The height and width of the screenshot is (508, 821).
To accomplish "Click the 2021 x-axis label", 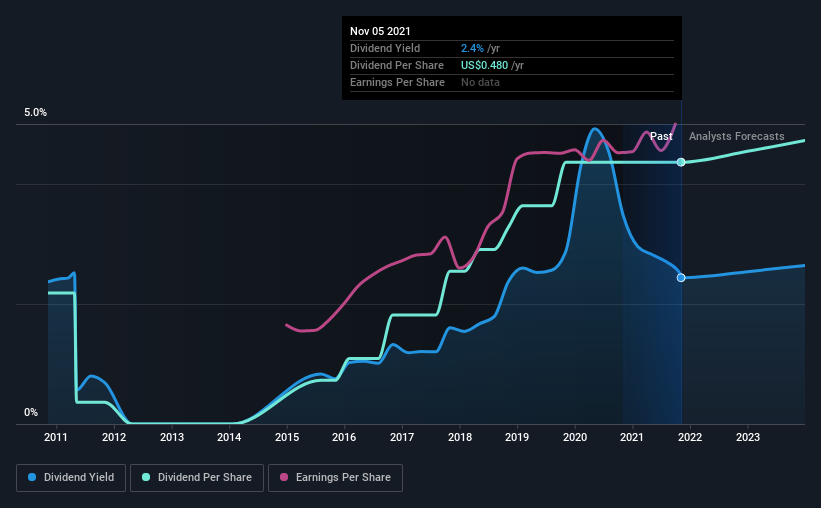I will pos(632,437).
